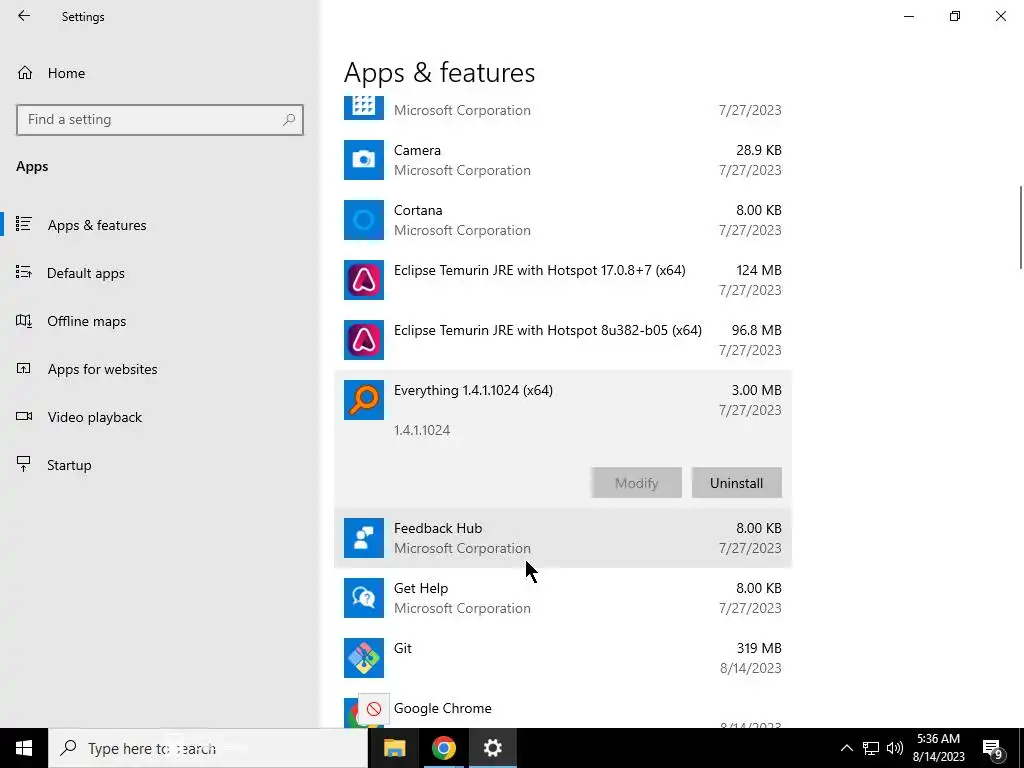Click Eclipse Temurin JRE 17.0.8+7 icon

point(364,280)
